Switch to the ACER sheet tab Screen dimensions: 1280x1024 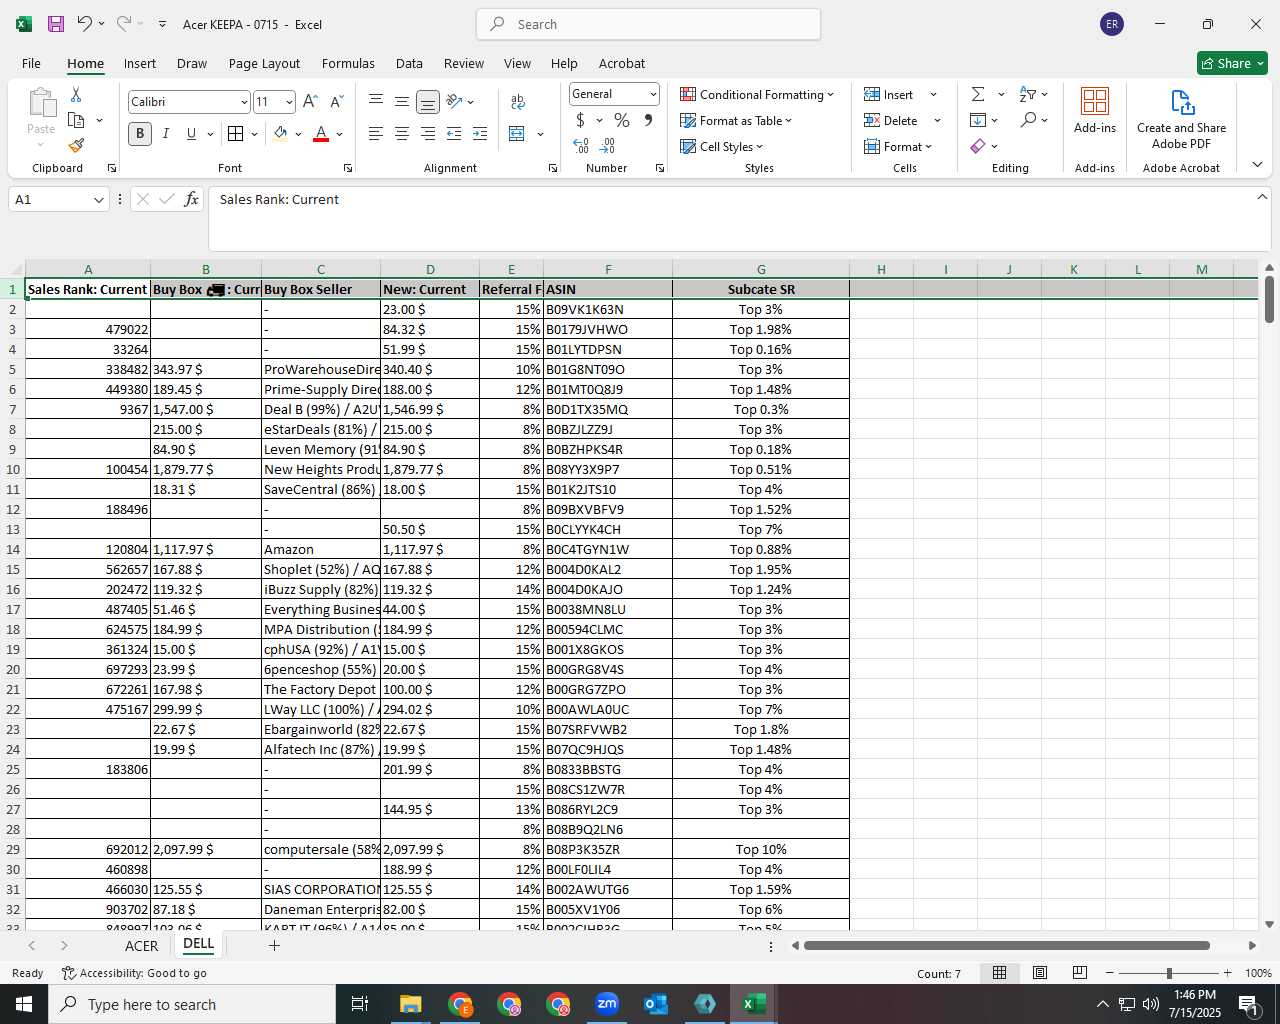[141, 946]
